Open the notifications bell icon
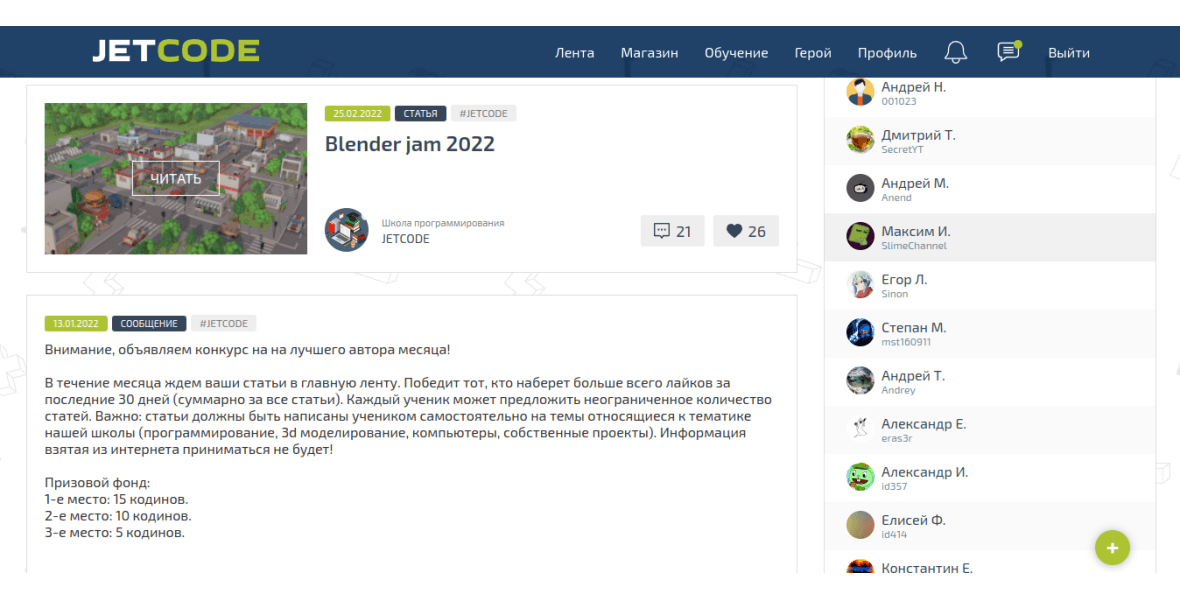Screen dimensions: 1180x599 [955, 52]
